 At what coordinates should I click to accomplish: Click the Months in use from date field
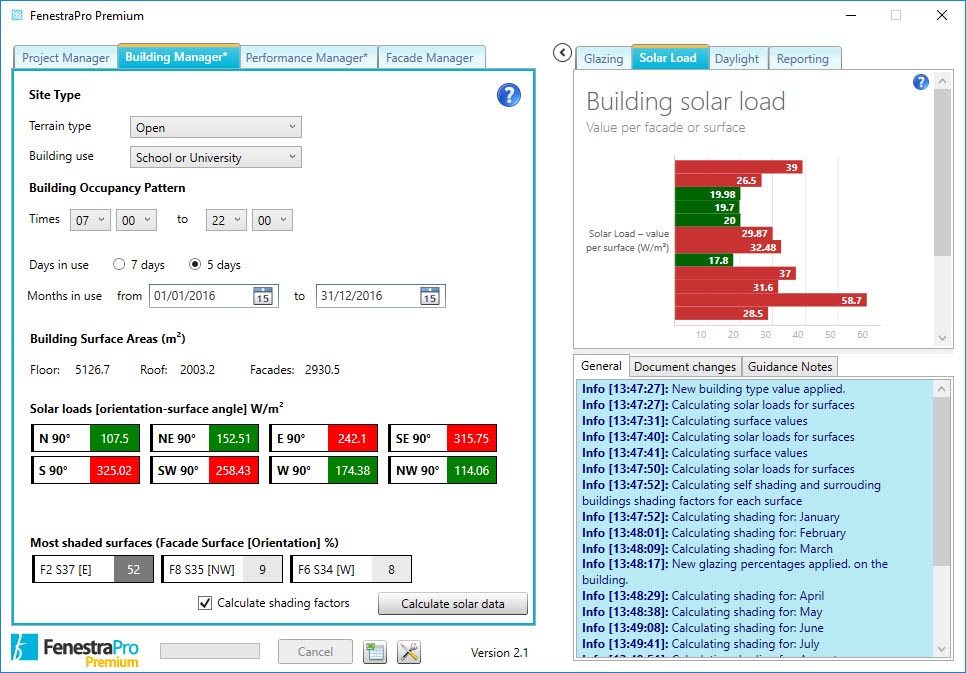pyautogui.click(x=199, y=296)
